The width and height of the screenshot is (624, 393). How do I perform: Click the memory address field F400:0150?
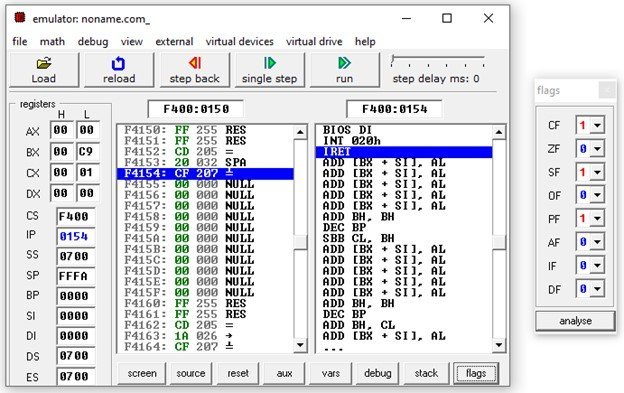196,109
